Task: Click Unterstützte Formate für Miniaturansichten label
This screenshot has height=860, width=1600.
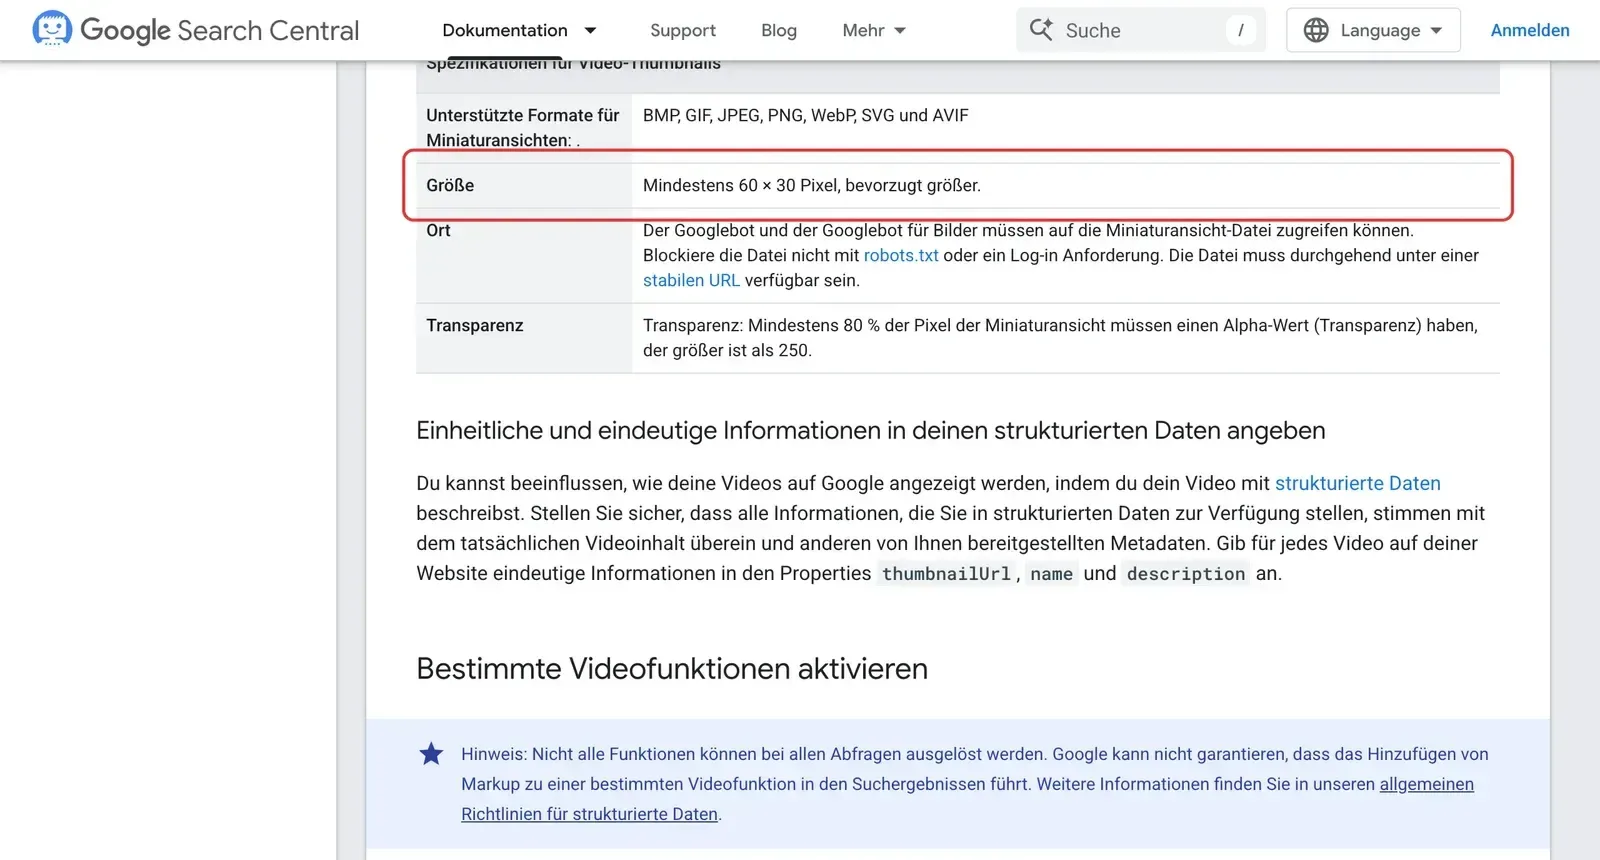Action: (x=523, y=127)
